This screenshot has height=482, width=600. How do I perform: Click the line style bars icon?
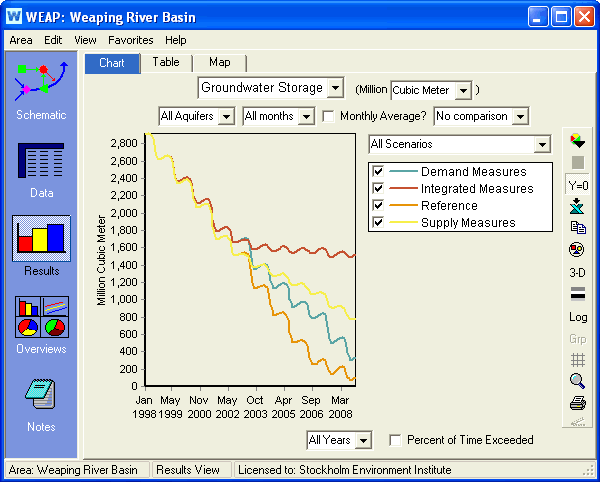(x=577, y=294)
